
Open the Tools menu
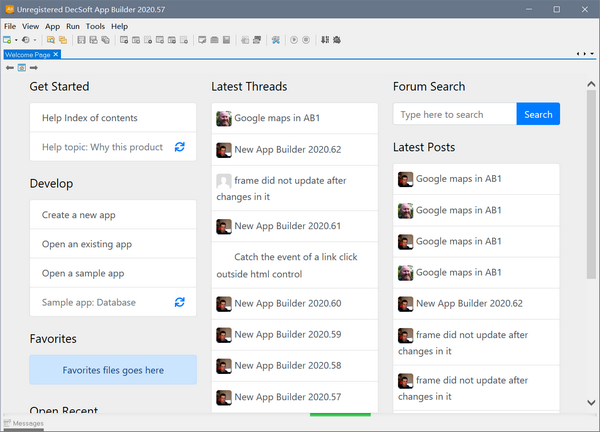coord(95,26)
